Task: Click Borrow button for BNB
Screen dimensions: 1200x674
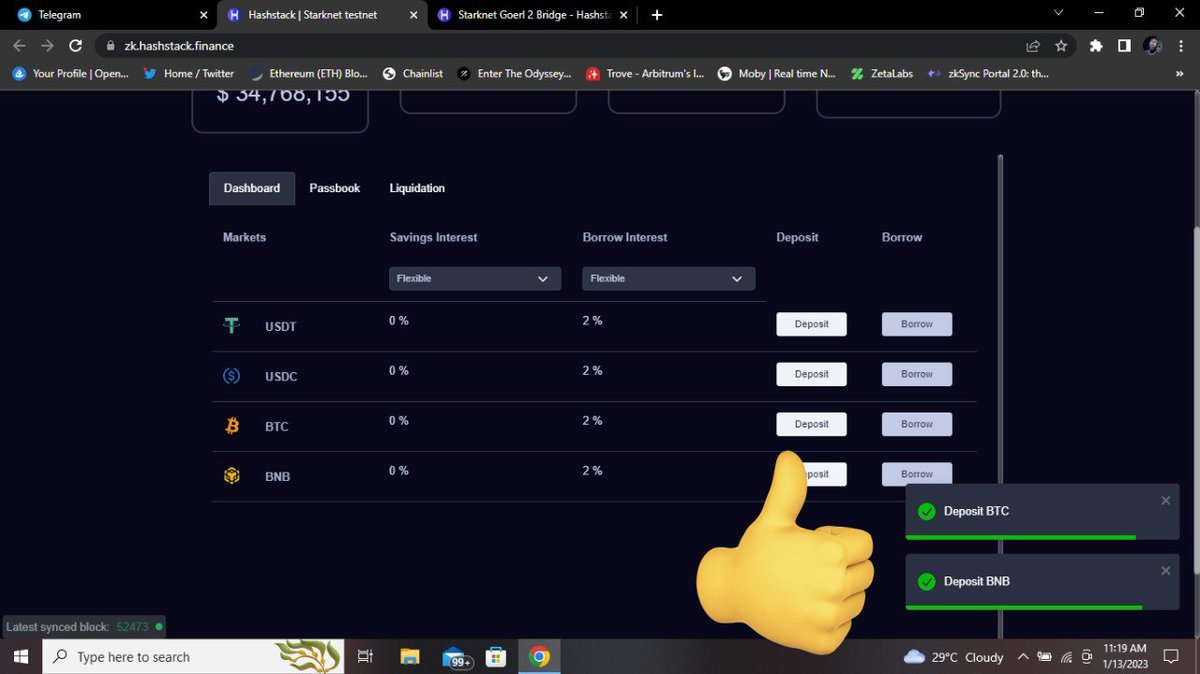Action: pyautogui.click(x=917, y=474)
